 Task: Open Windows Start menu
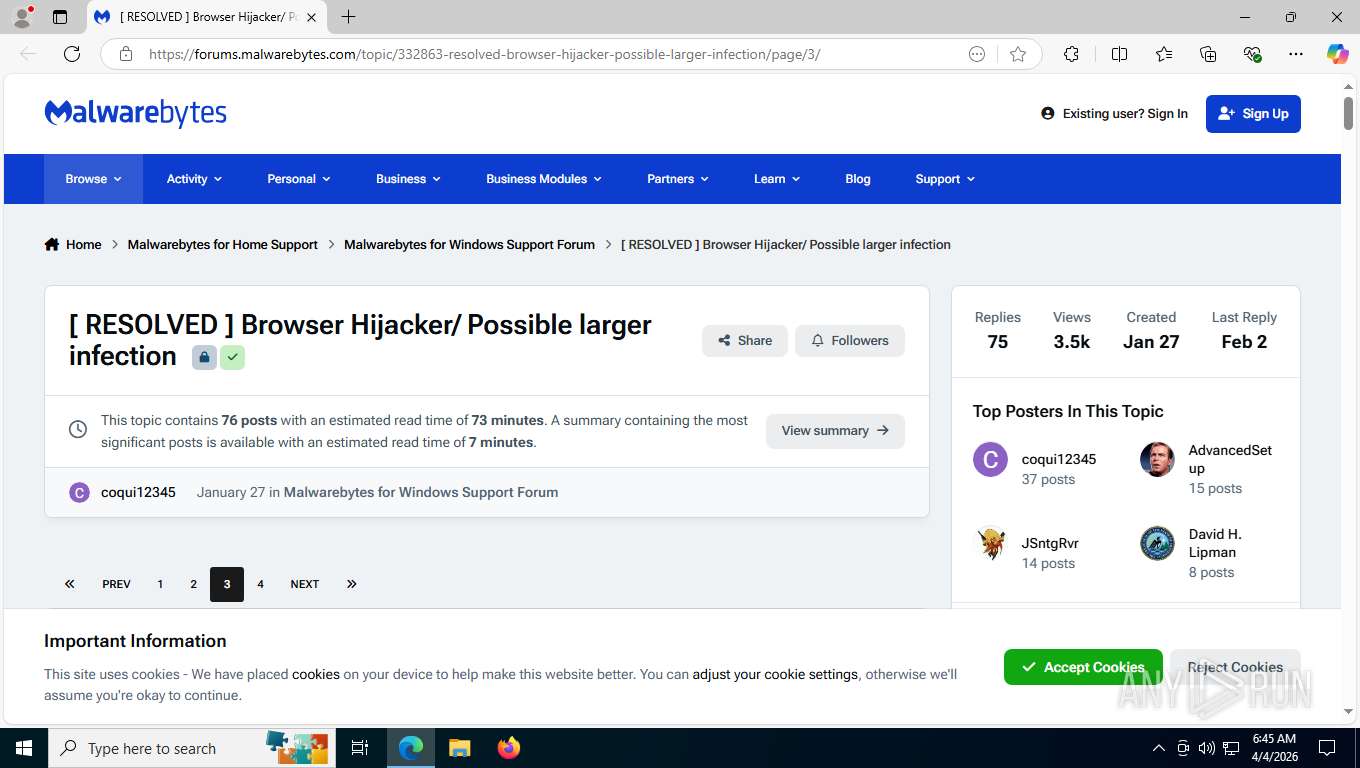coord(23,748)
